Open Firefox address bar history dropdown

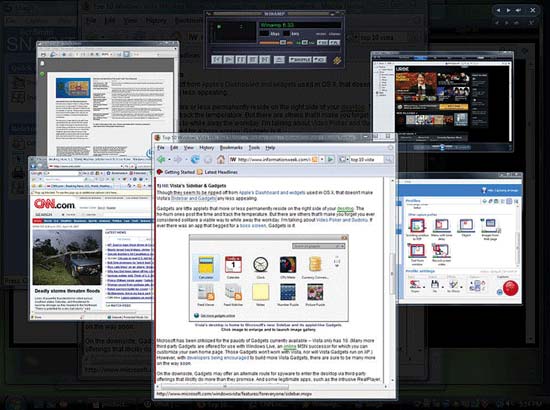[322, 160]
